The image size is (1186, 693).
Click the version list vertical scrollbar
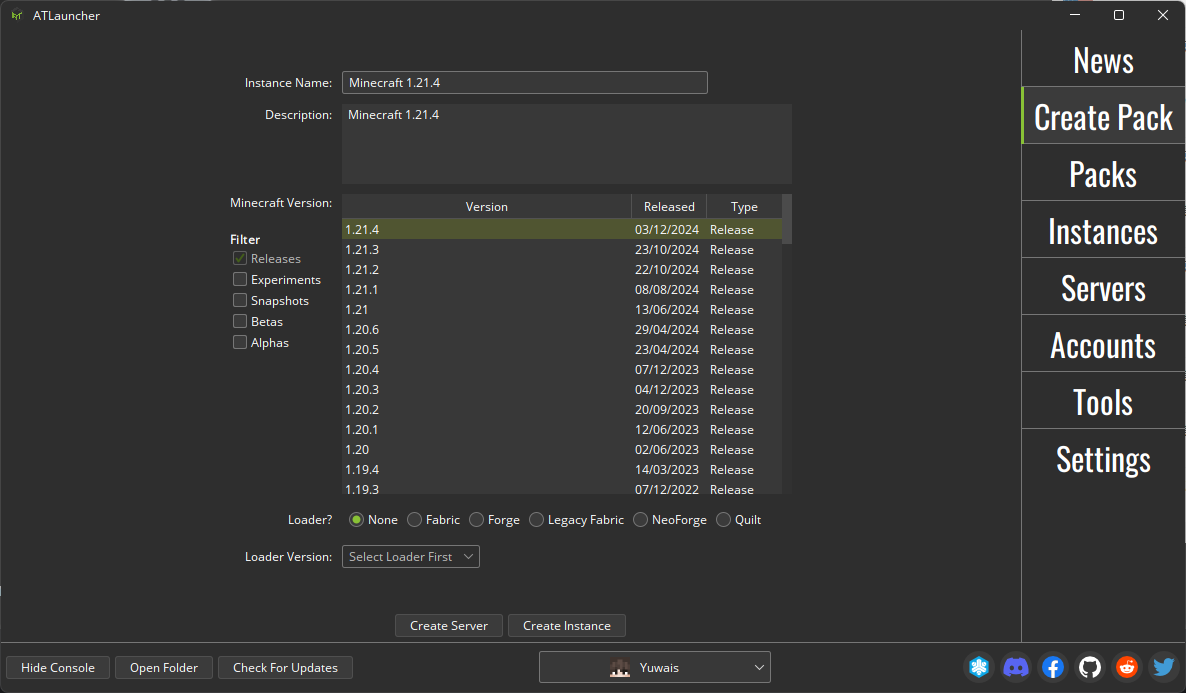[x=787, y=220]
